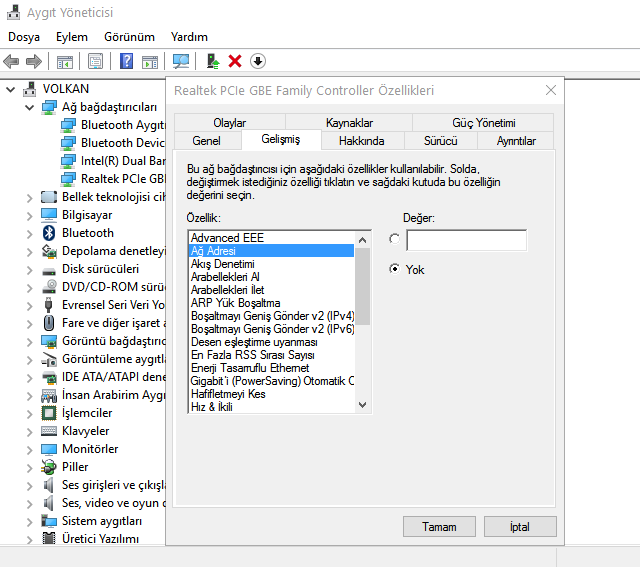Expand the Disk sürücüleri tree node
The height and width of the screenshot is (567, 640).
pos(29,269)
